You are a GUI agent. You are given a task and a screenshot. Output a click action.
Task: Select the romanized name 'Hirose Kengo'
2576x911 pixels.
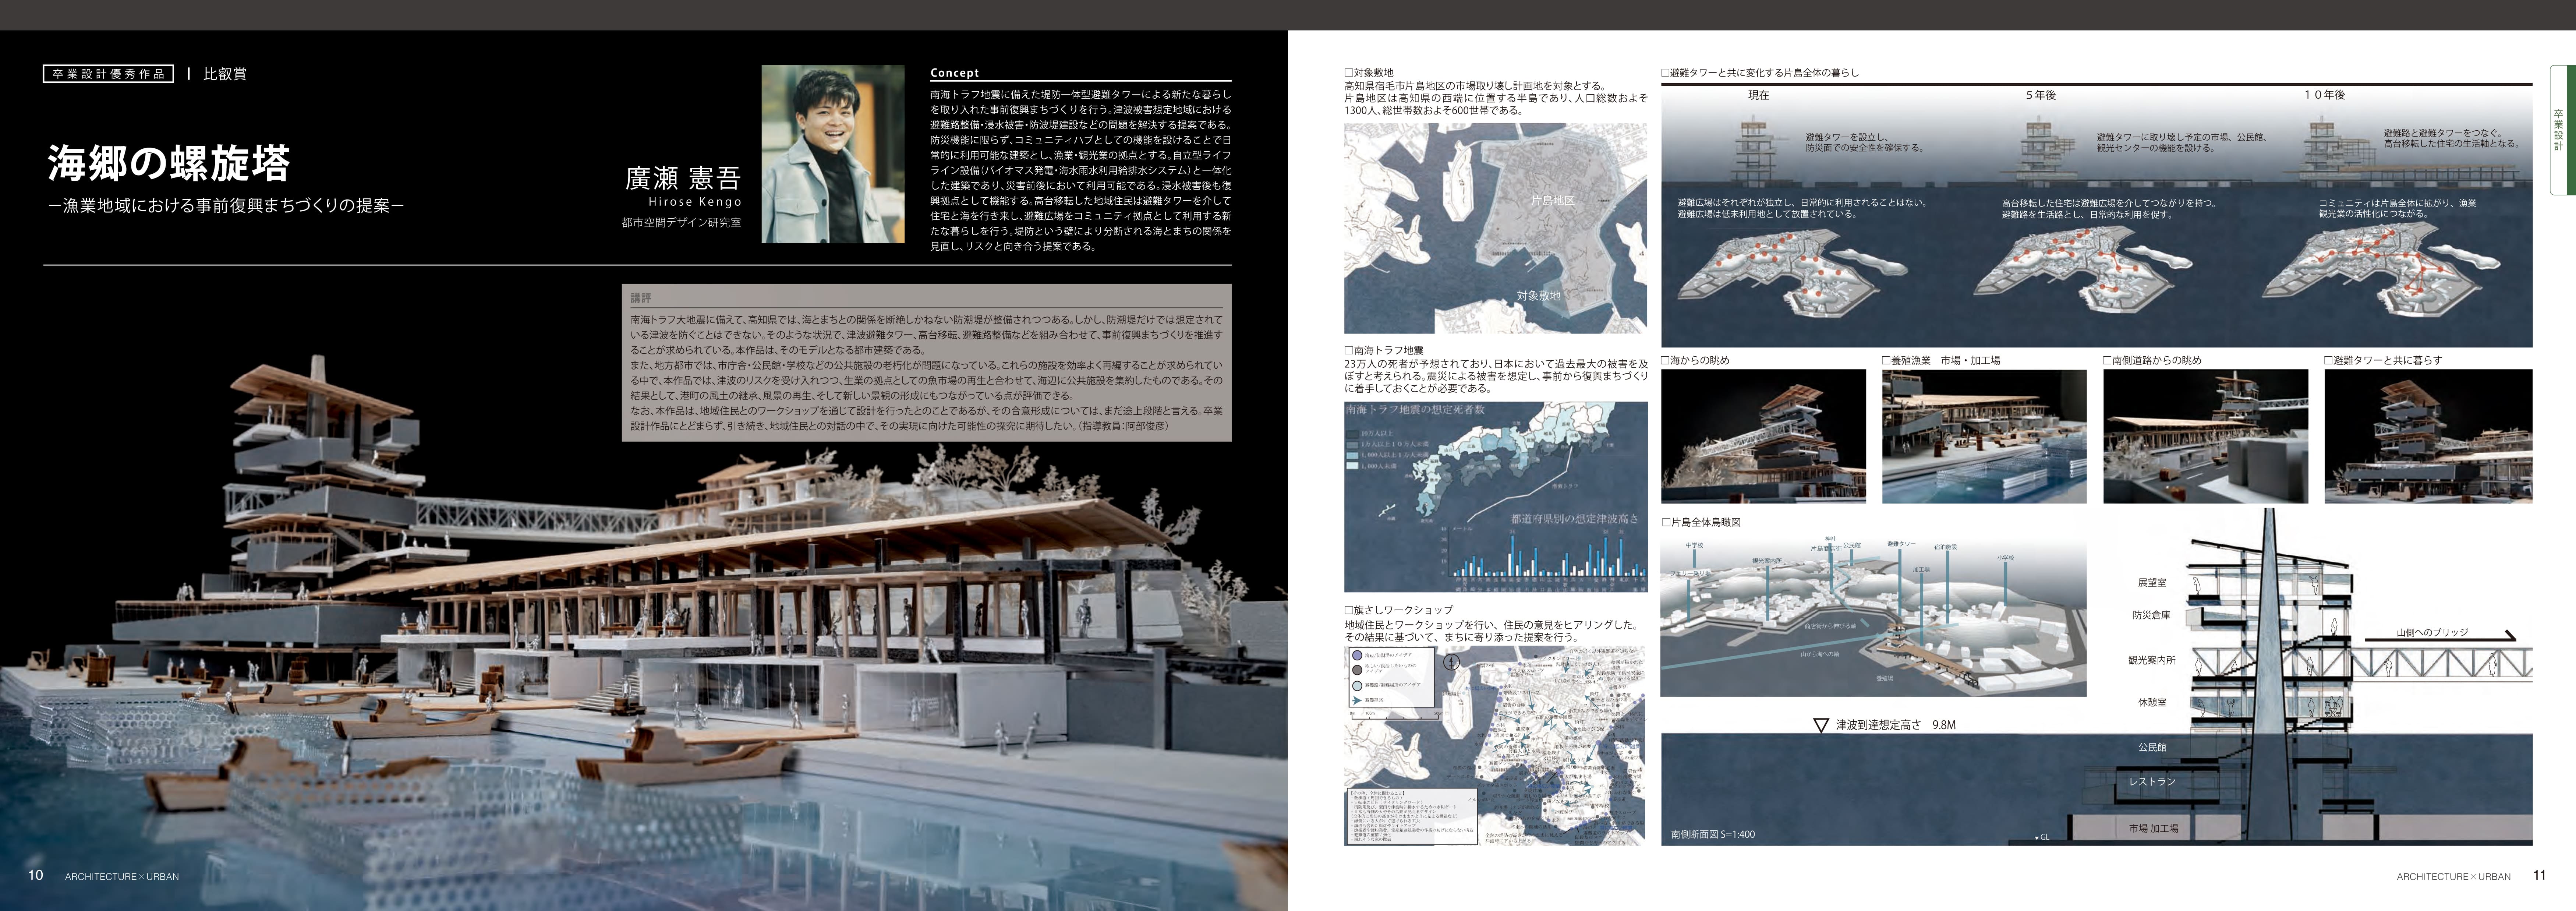695,202
